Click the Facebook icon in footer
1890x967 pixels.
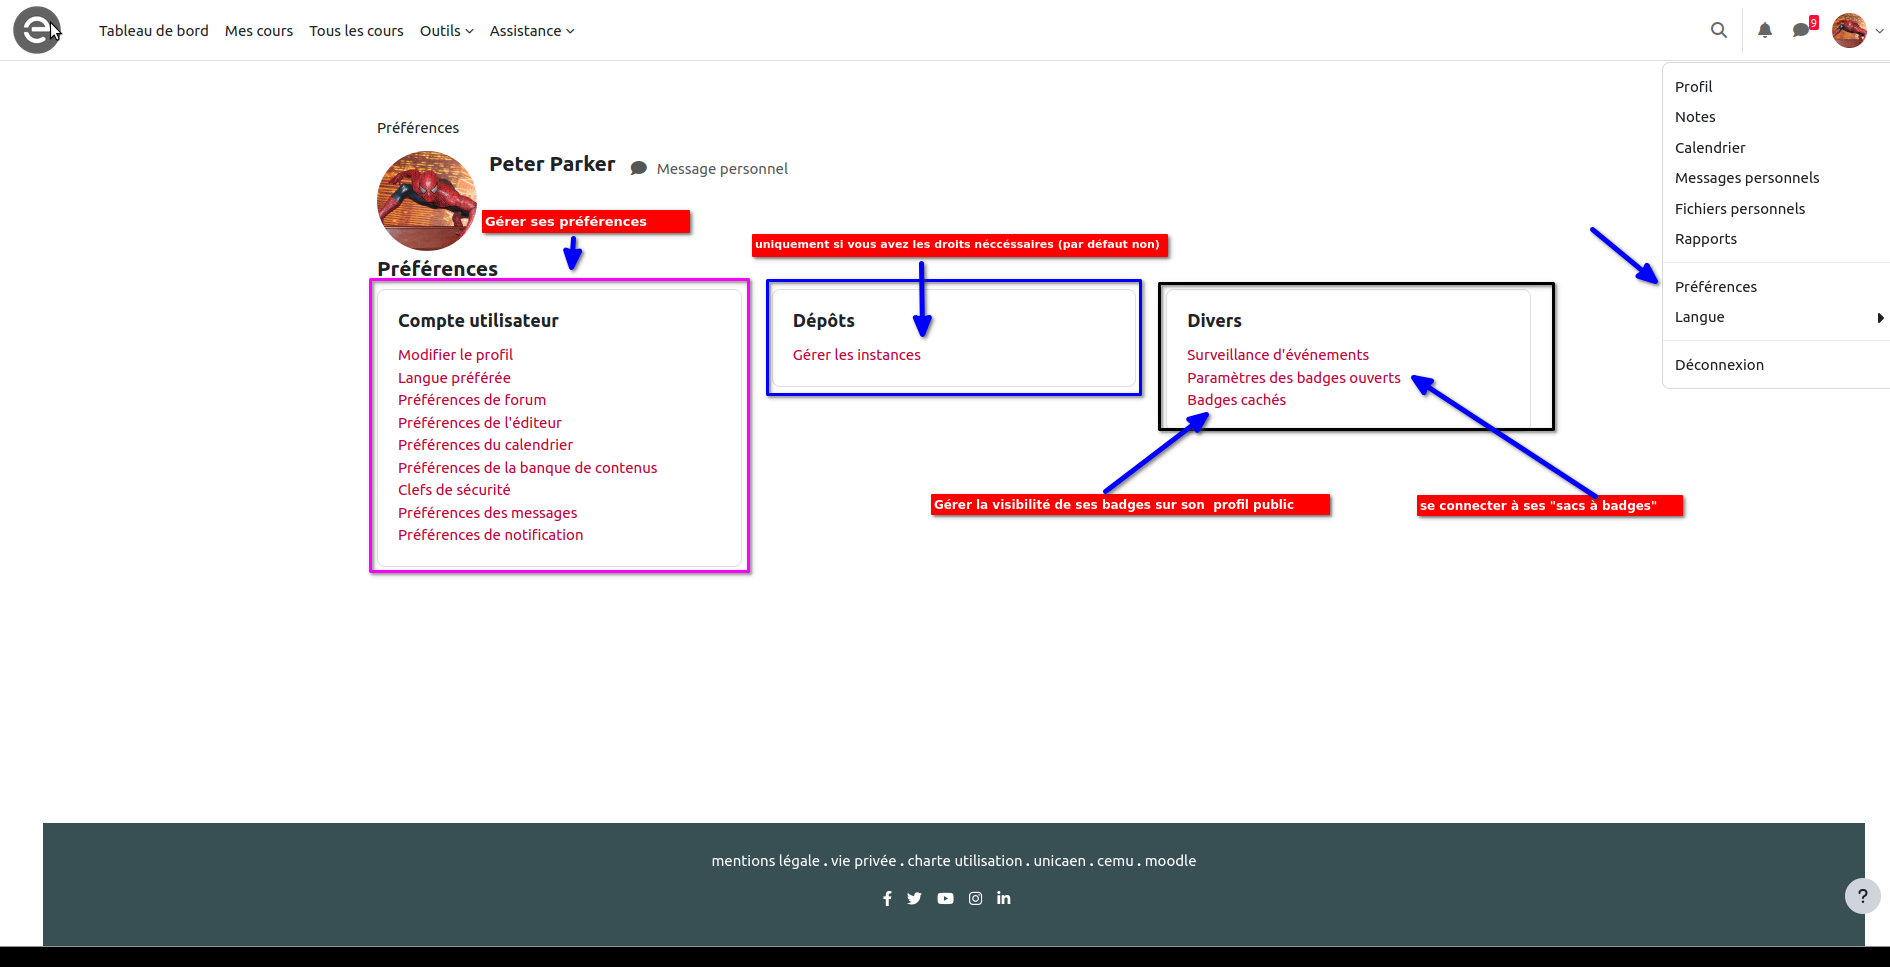tap(887, 898)
